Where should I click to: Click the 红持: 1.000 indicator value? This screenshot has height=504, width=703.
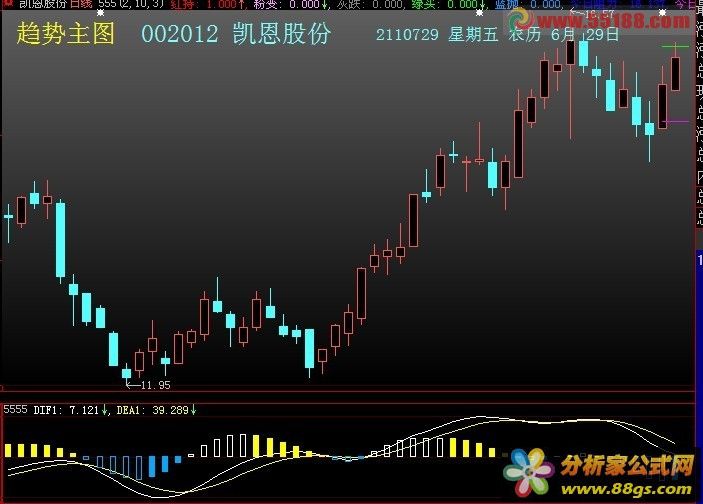[x=207, y=4]
